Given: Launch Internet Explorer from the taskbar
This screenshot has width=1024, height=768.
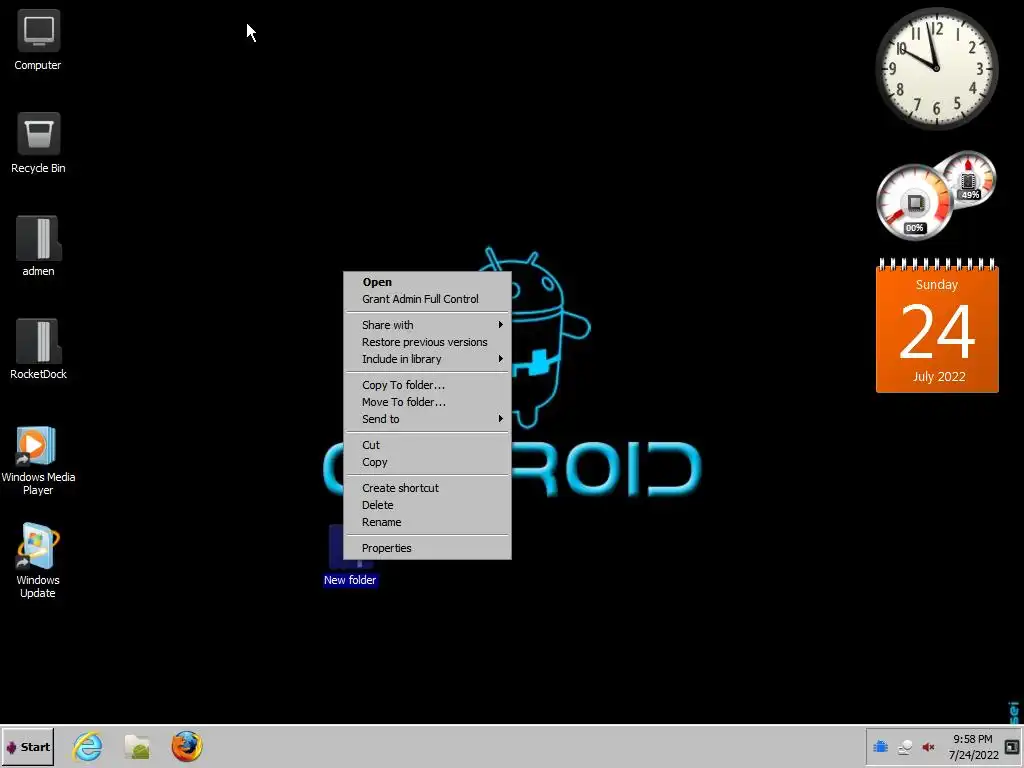Looking at the screenshot, I should click(88, 746).
